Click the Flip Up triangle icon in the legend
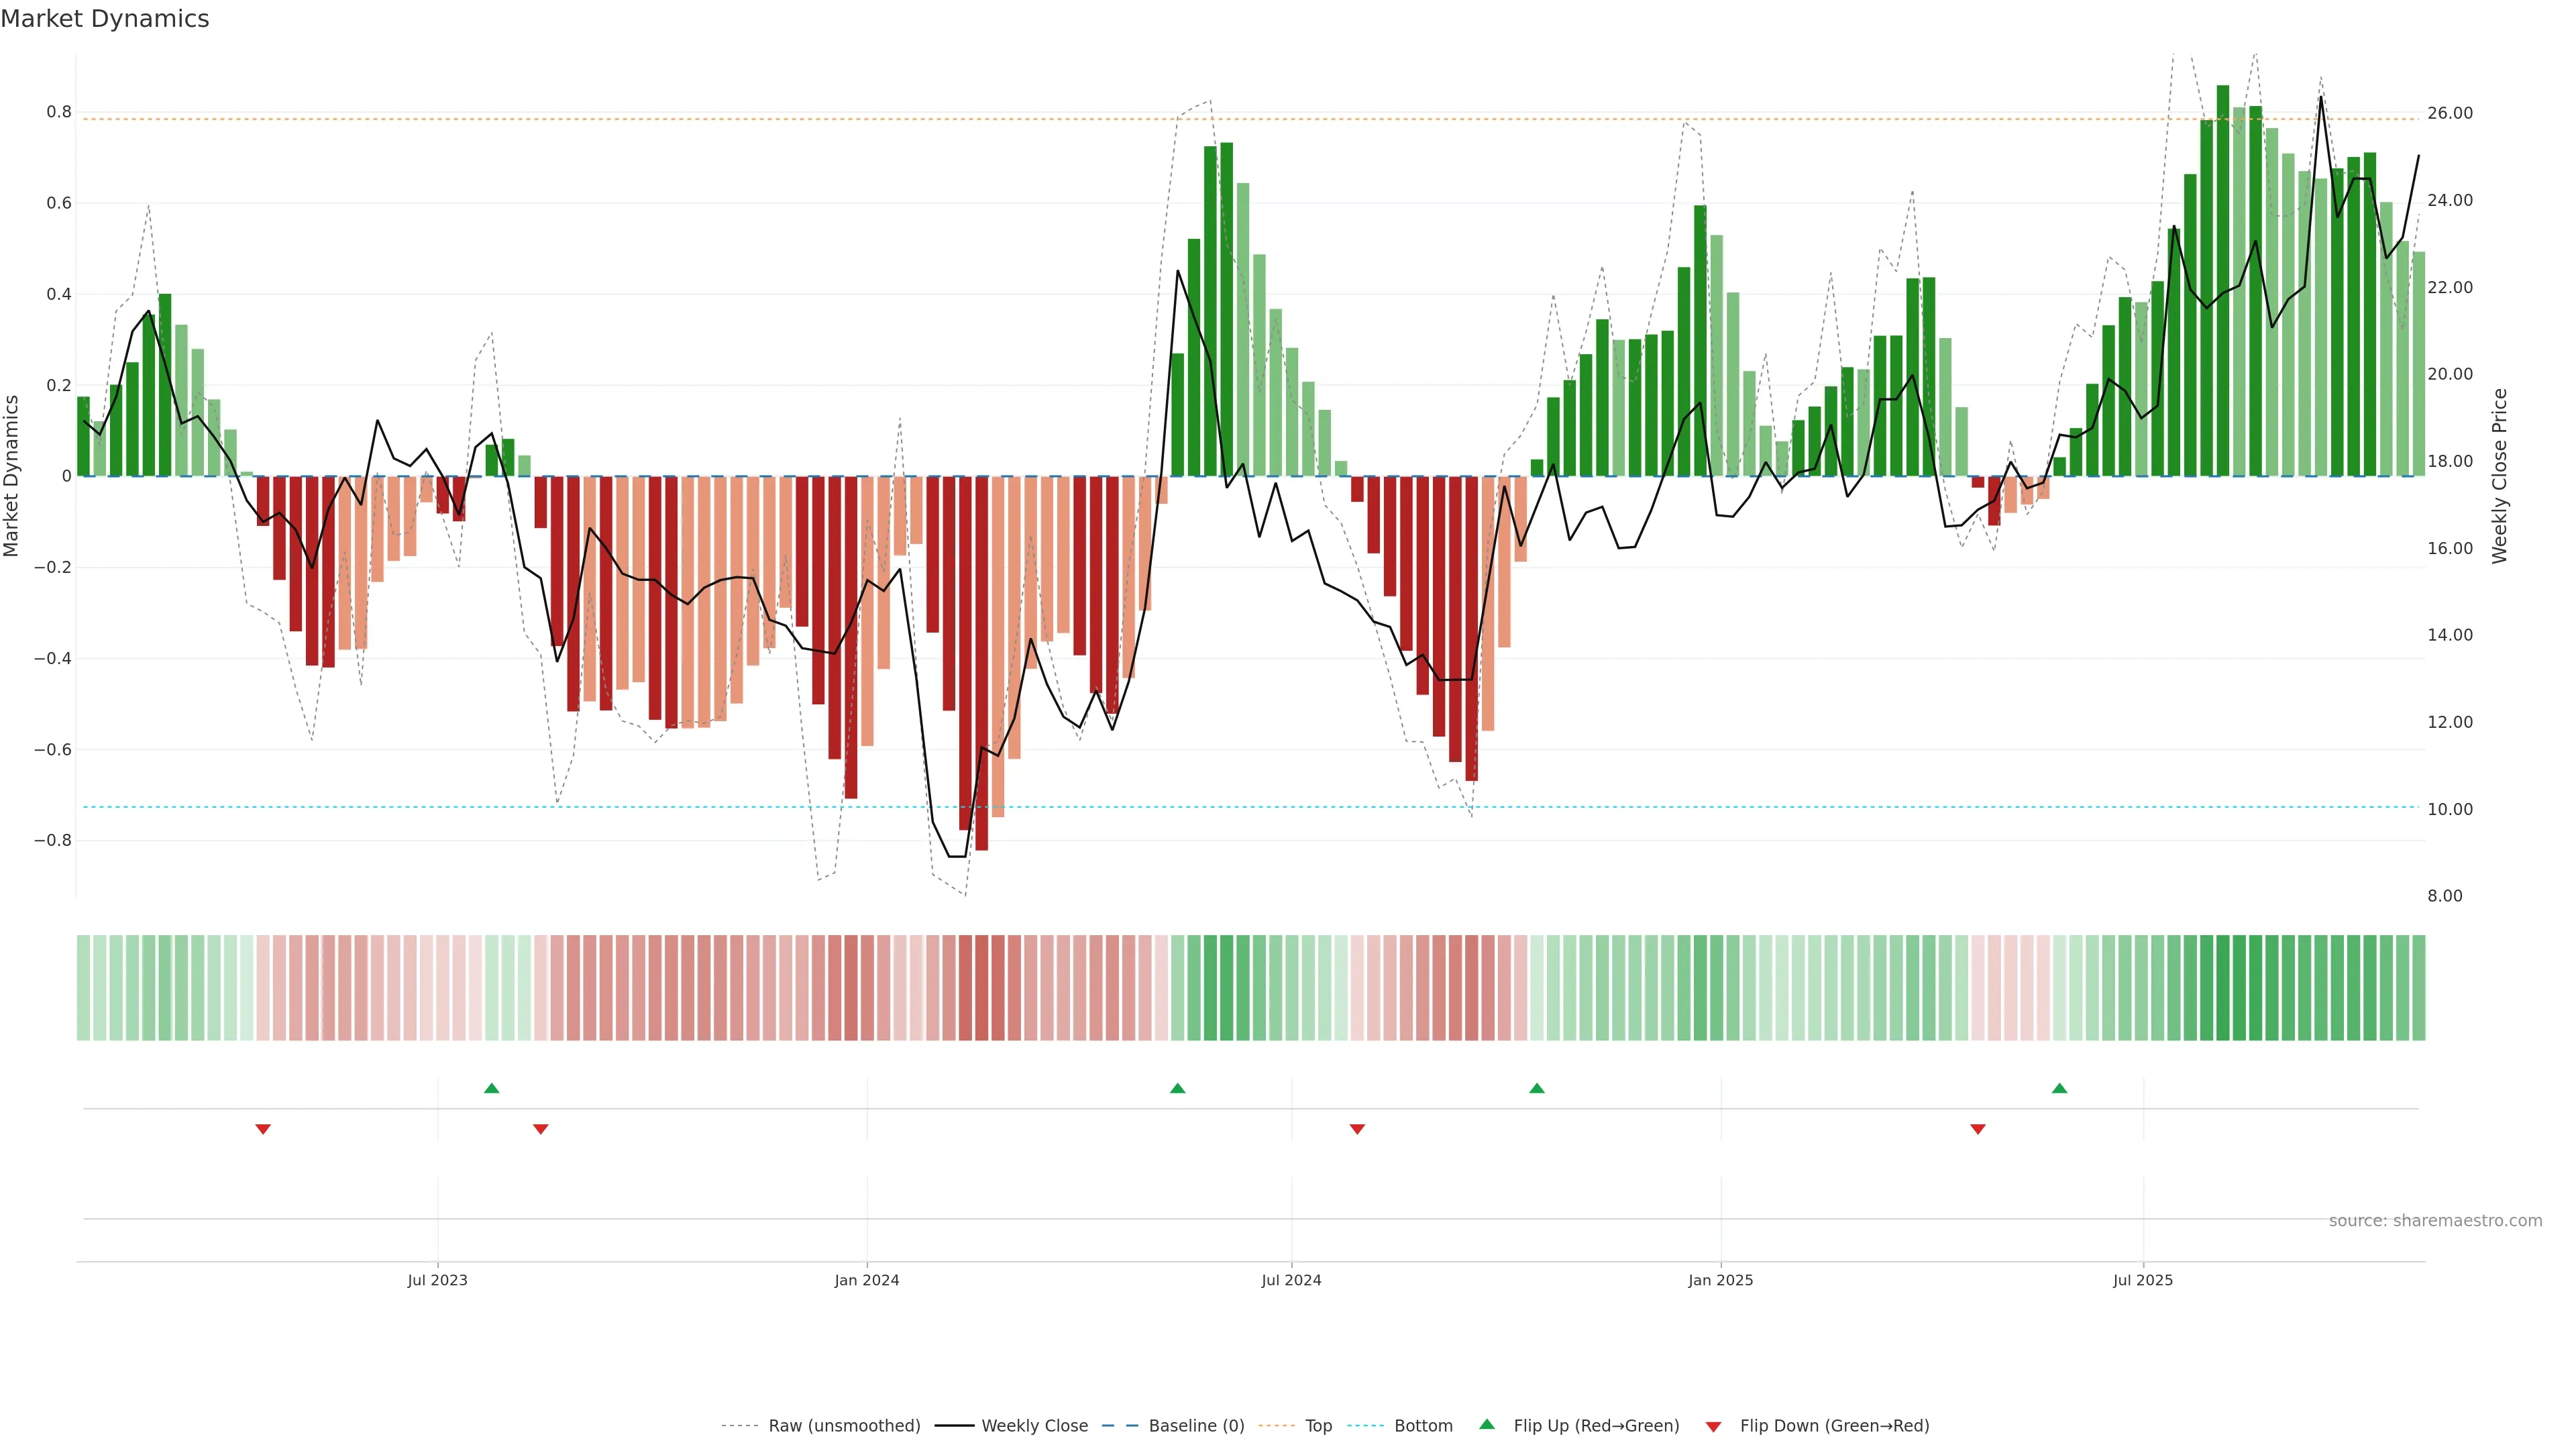The height and width of the screenshot is (1449, 2576). (1486, 1424)
